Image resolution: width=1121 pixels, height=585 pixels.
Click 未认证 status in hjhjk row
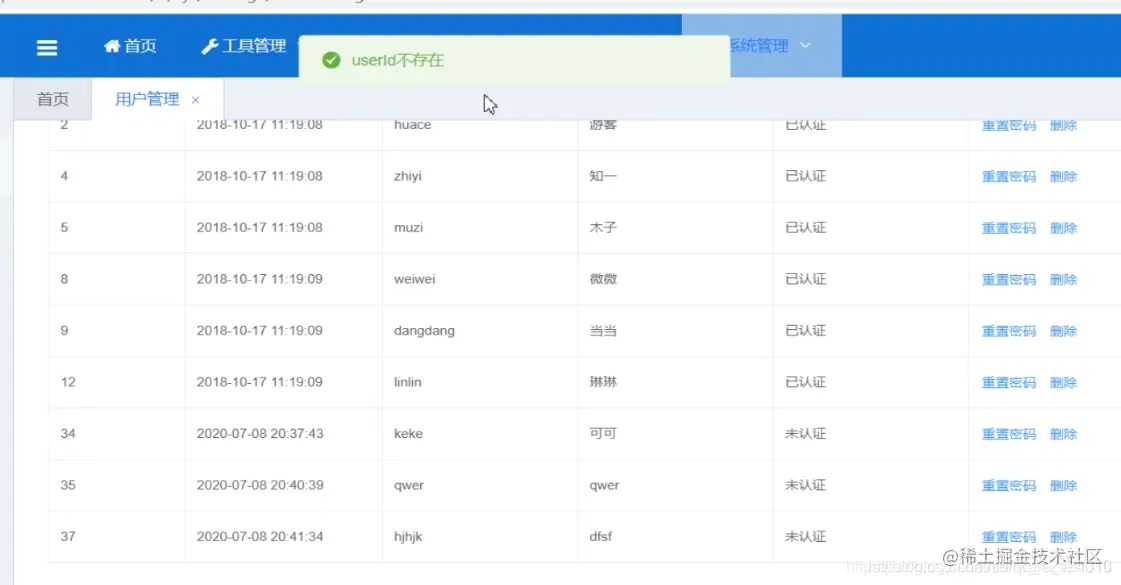(x=806, y=536)
